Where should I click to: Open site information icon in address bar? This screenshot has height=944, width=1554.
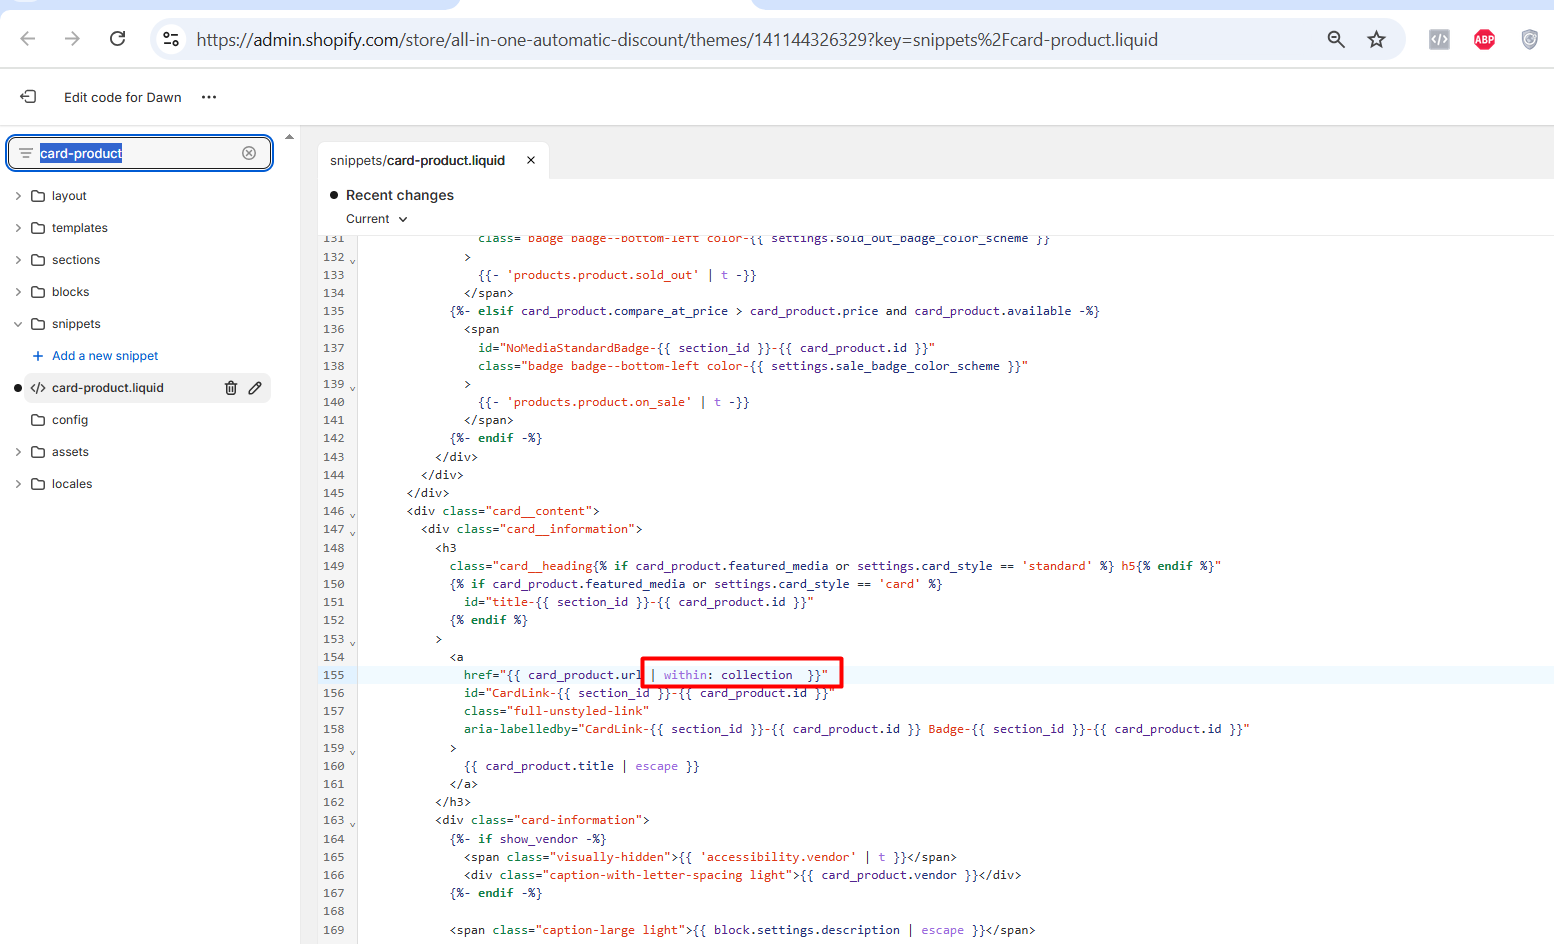pyautogui.click(x=171, y=39)
